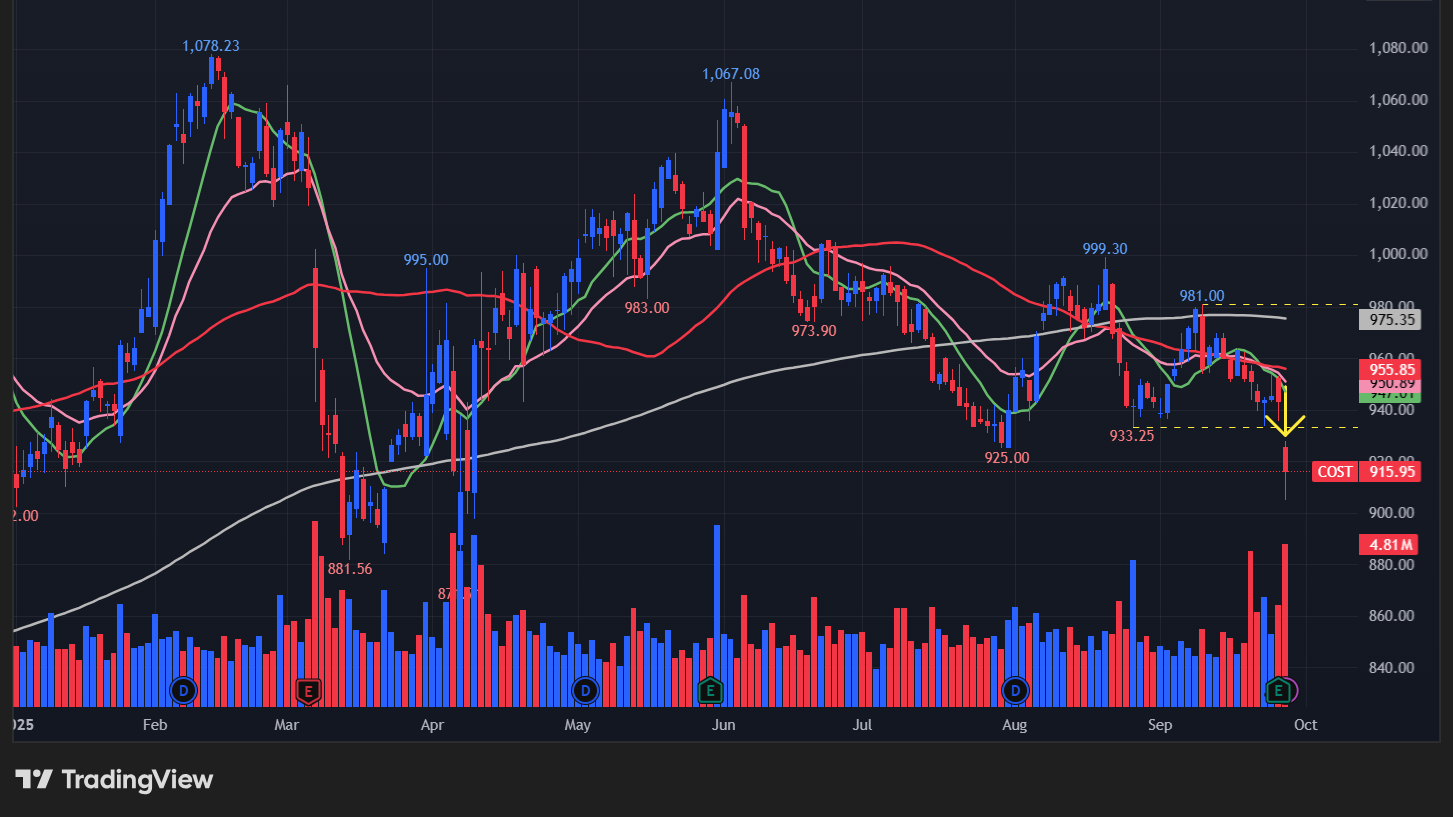Open the green earnings E marker near June
The height and width of the screenshot is (817, 1453).
point(710,690)
